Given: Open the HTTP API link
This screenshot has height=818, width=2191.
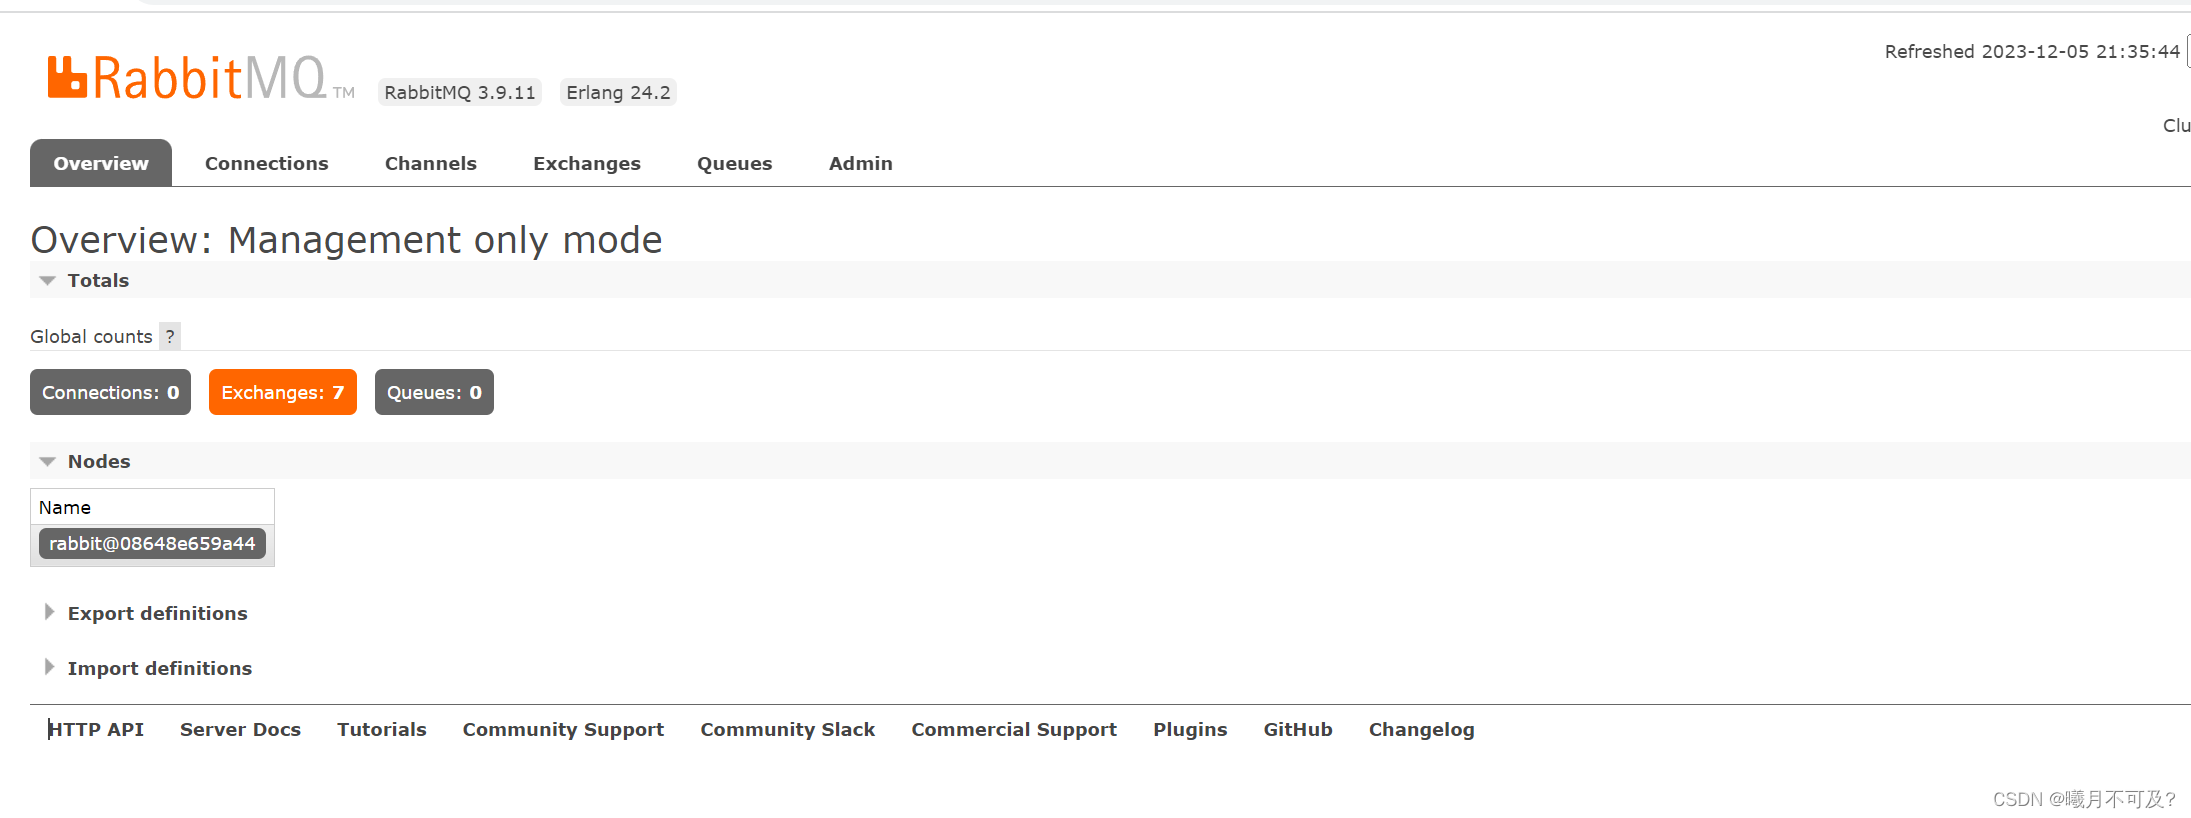Looking at the screenshot, I should point(96,729).
